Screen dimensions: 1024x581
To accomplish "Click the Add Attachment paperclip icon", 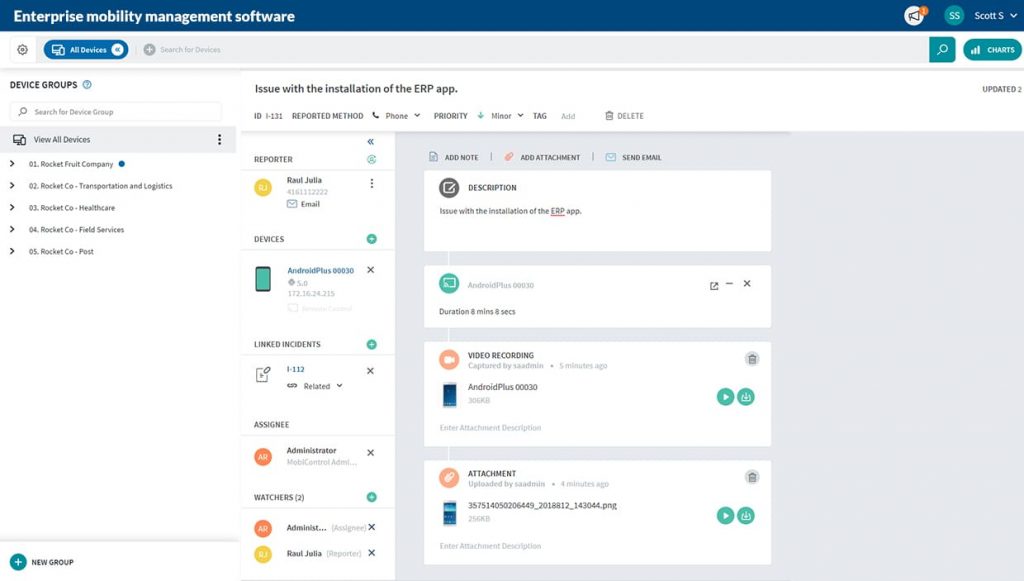I will point(510,157).
